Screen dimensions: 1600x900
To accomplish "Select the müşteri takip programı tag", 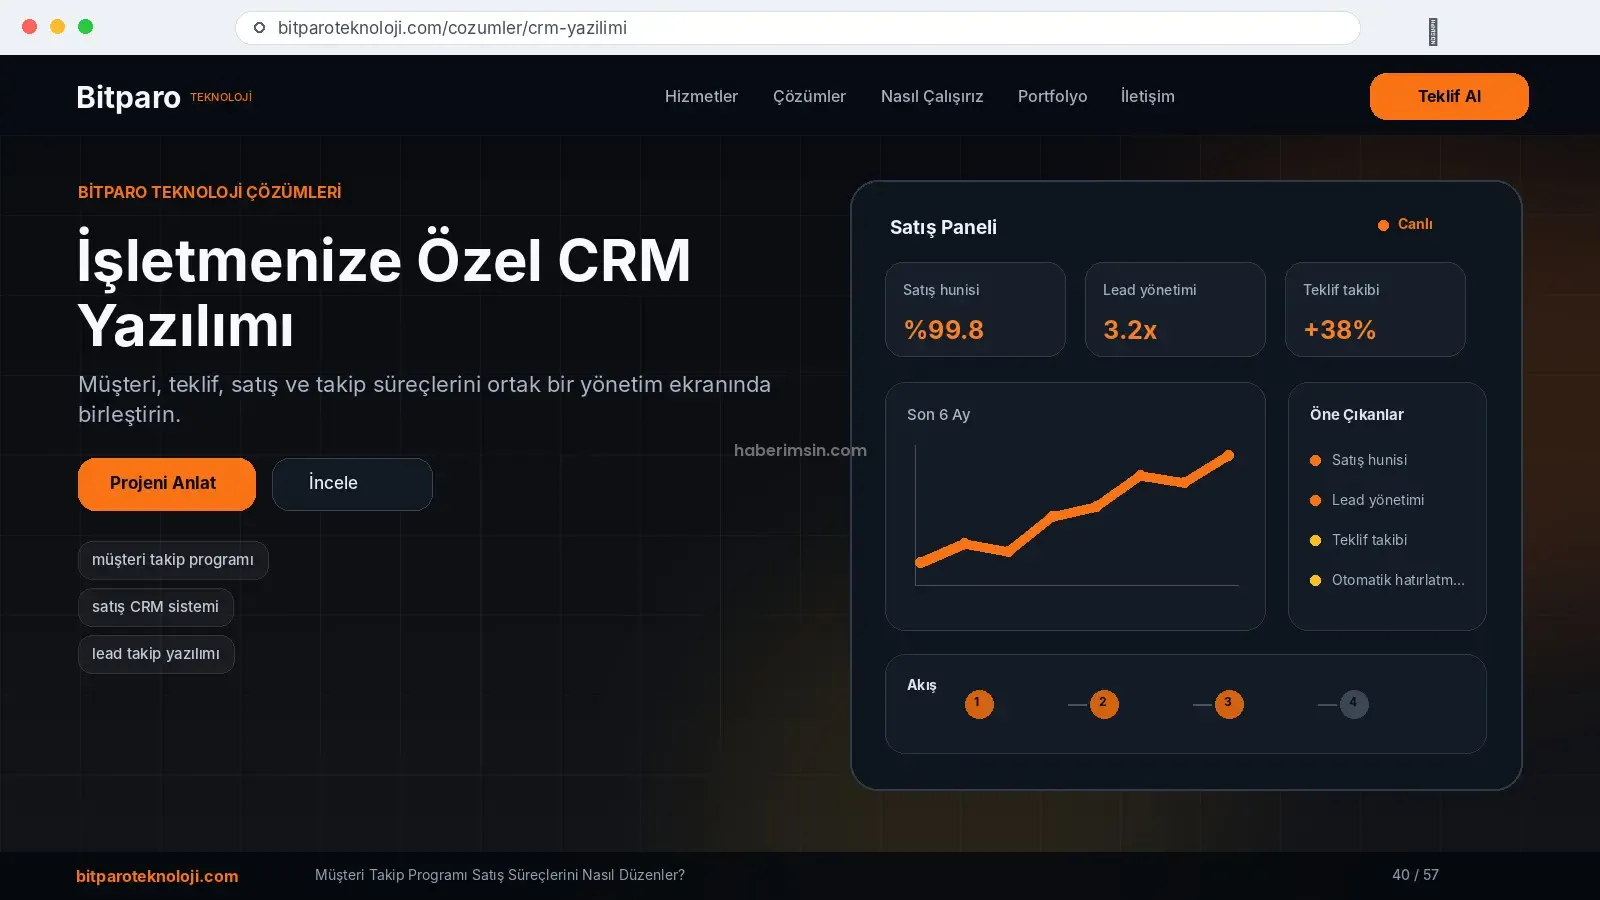I will click(x=173, y=560).
